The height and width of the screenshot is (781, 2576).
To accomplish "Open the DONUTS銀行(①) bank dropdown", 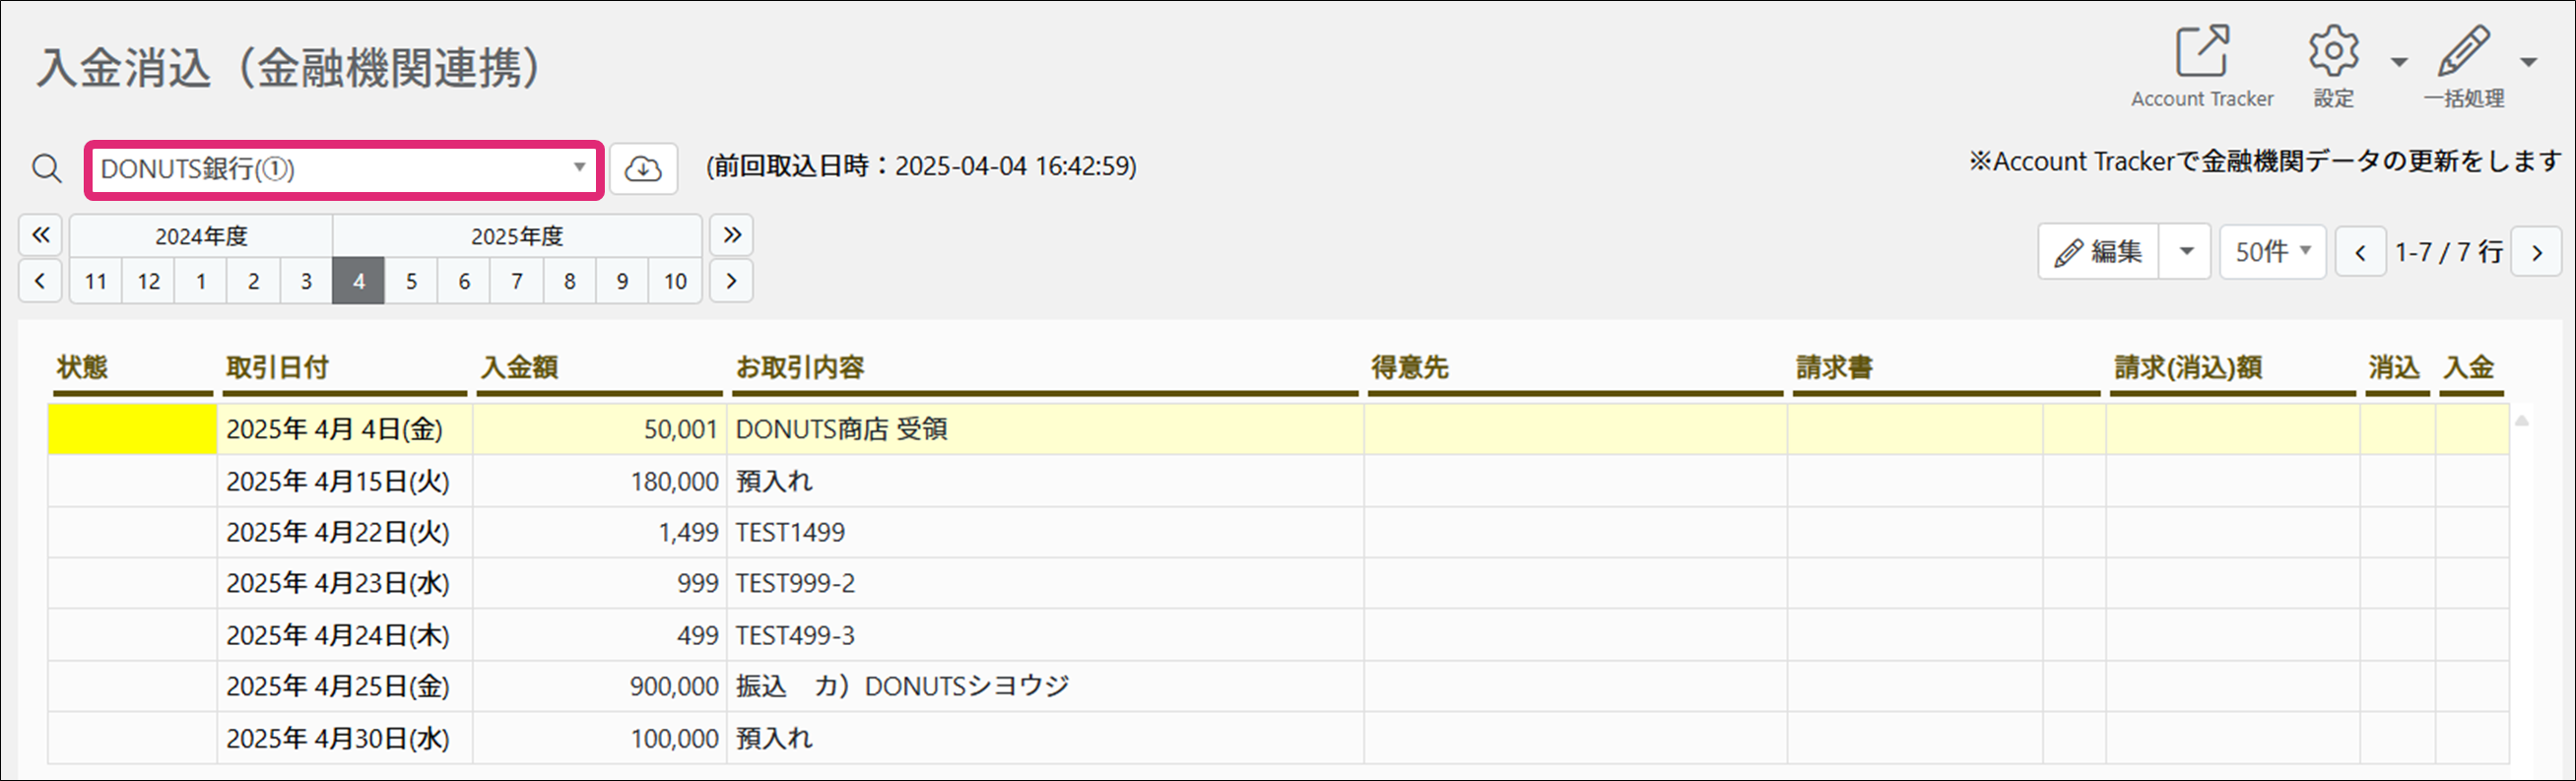I will [344, 169].
